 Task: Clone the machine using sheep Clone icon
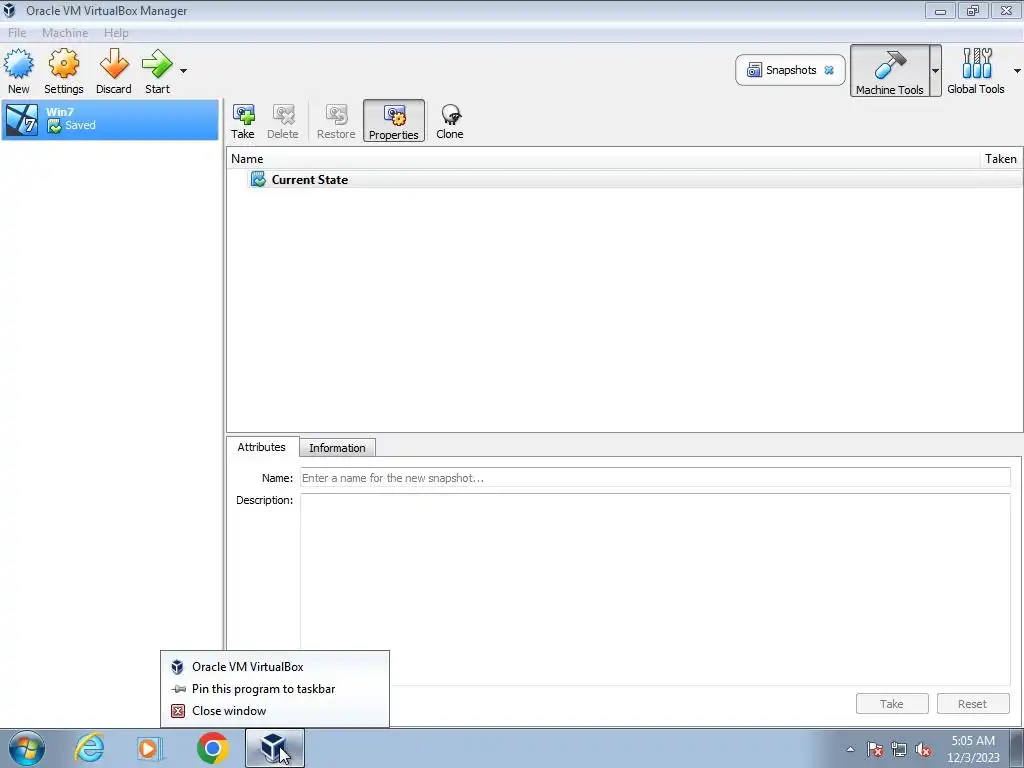click(x=450, y=121)
